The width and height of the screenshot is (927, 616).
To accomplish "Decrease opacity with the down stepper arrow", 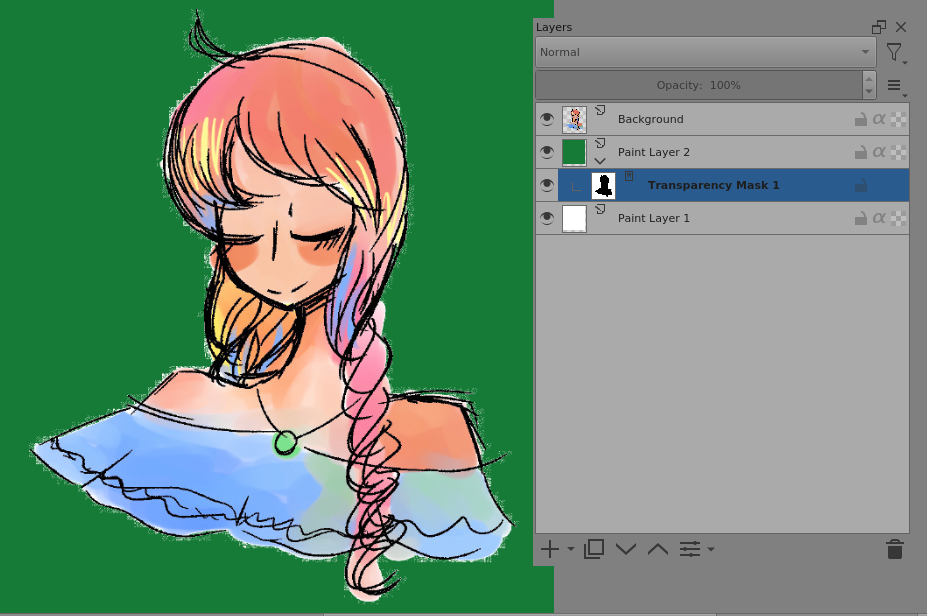I will click(868, 92).
